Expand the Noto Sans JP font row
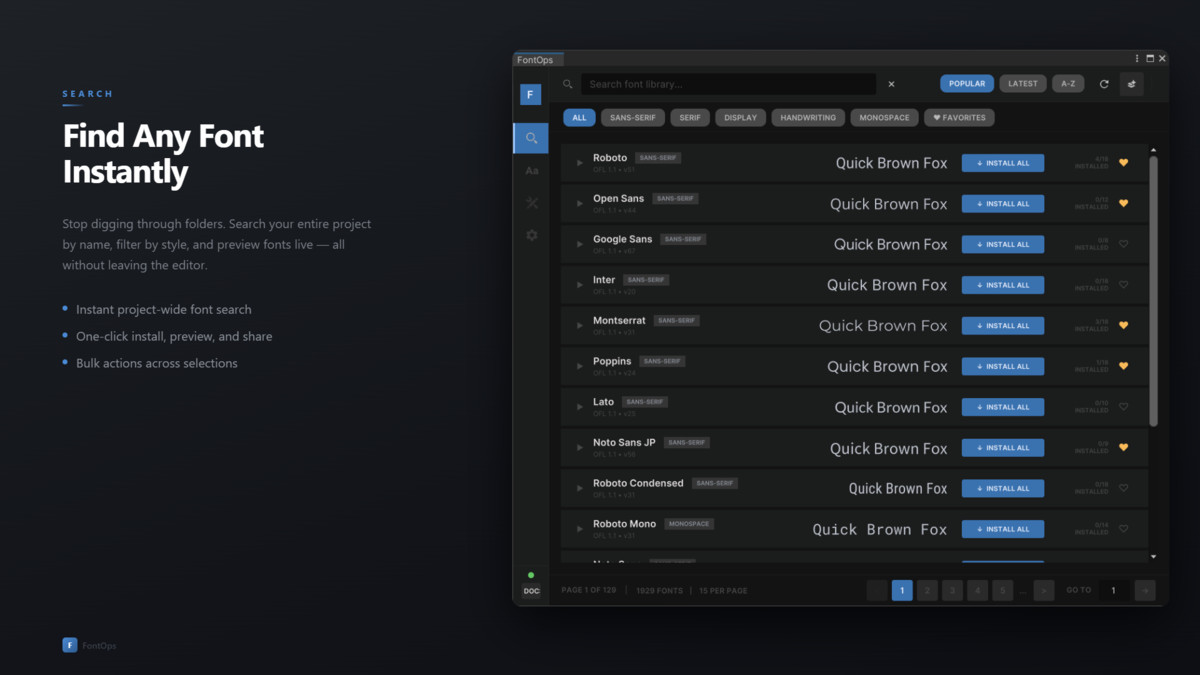1200x675 pixels. click(x=580, y=448)
